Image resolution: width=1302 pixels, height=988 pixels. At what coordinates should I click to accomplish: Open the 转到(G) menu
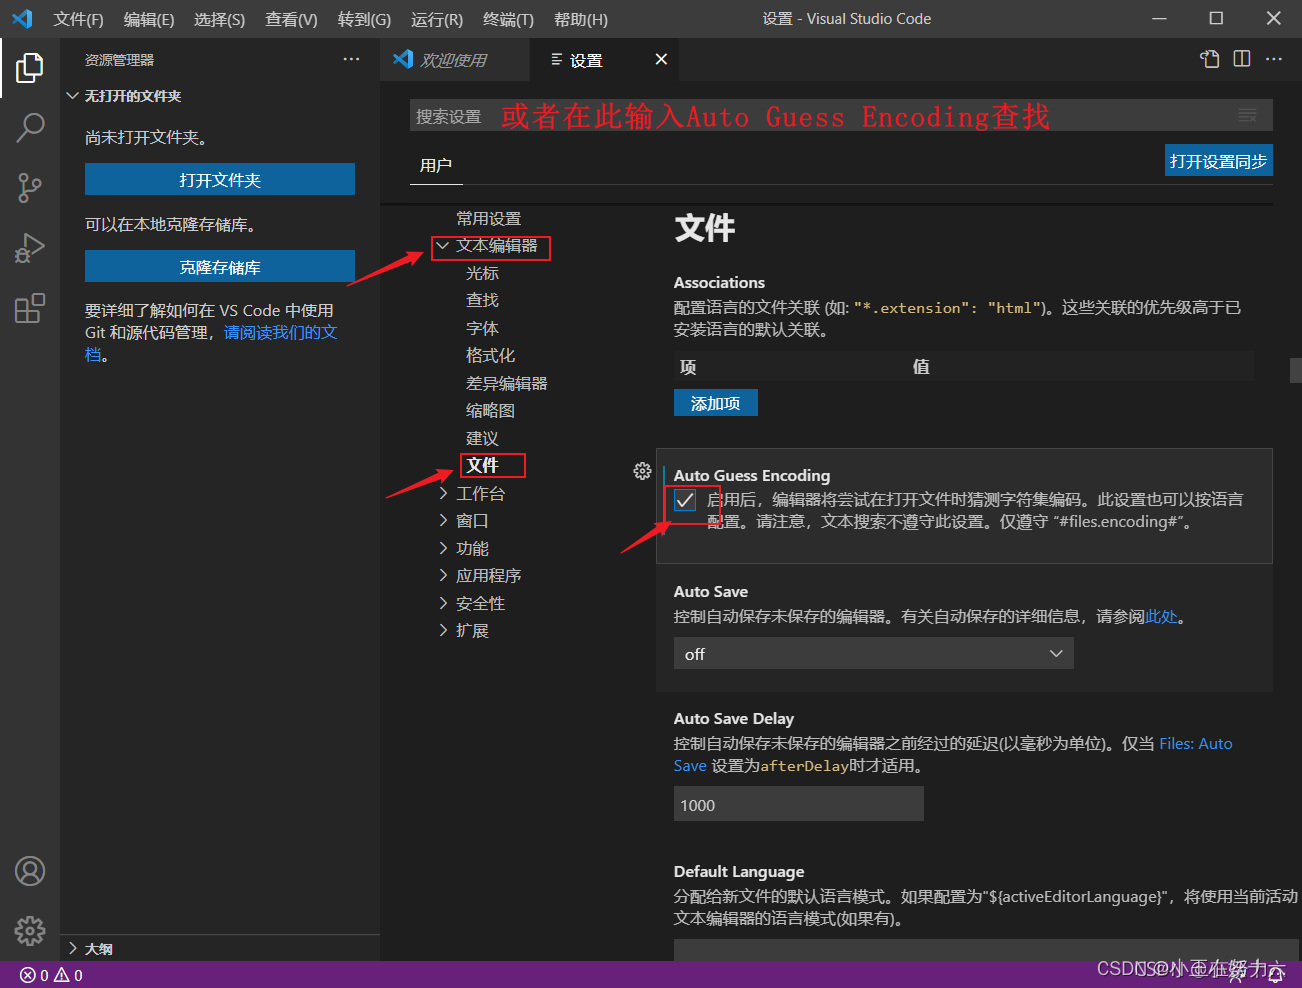[x=364, y=20]
